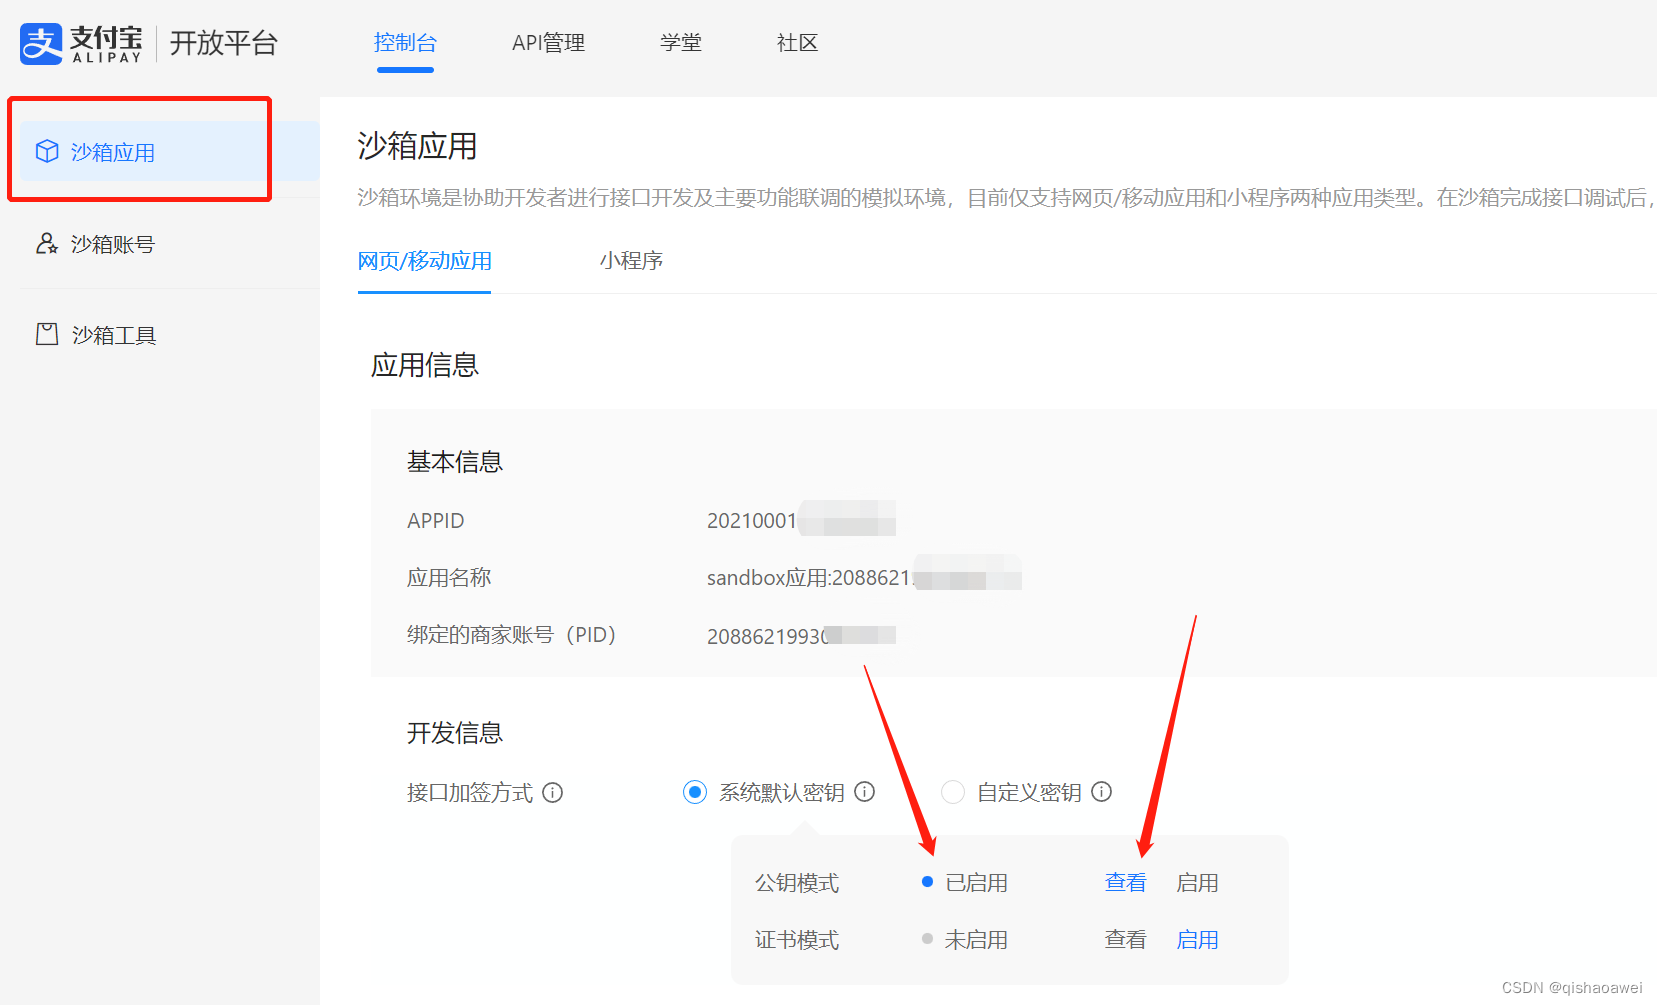The height and width of the screenshot is (1005, 1657).
Task: Click the 开放平台 title text
Action: [224, 43]
